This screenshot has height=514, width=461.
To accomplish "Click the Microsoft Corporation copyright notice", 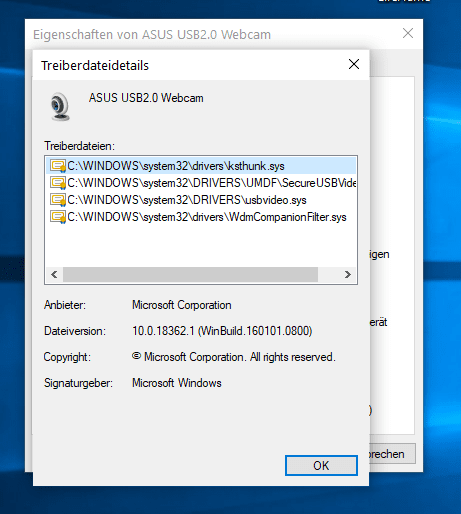I will click(x=234, y=357).
